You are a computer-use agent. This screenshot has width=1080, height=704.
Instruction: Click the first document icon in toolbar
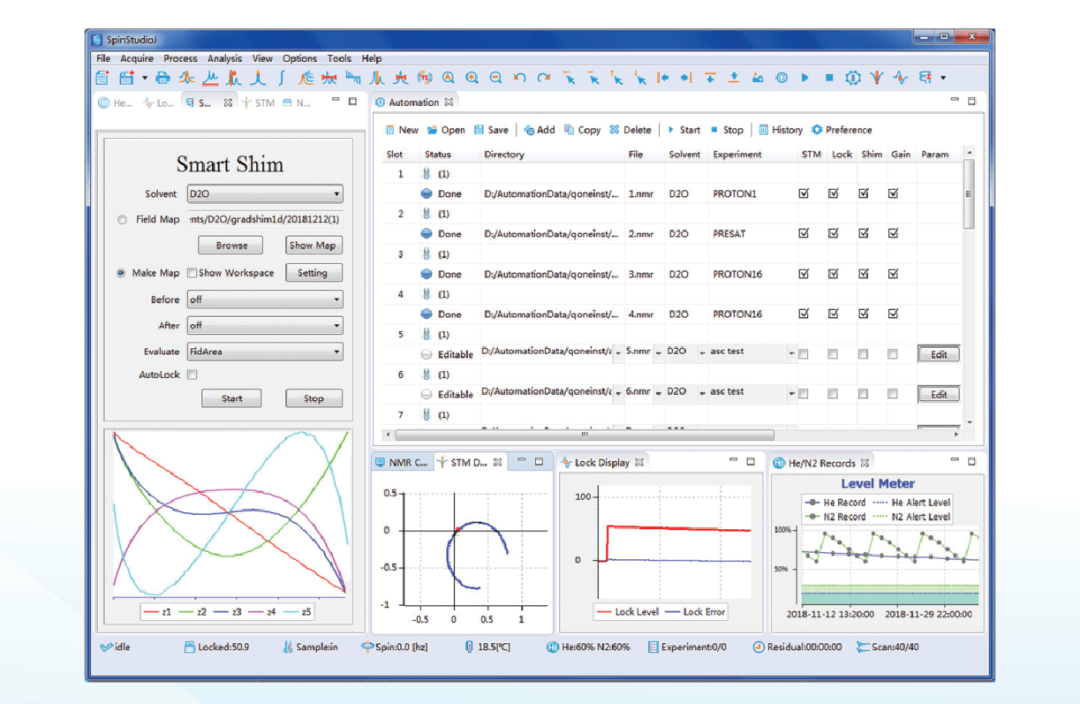tap(103, 78)
